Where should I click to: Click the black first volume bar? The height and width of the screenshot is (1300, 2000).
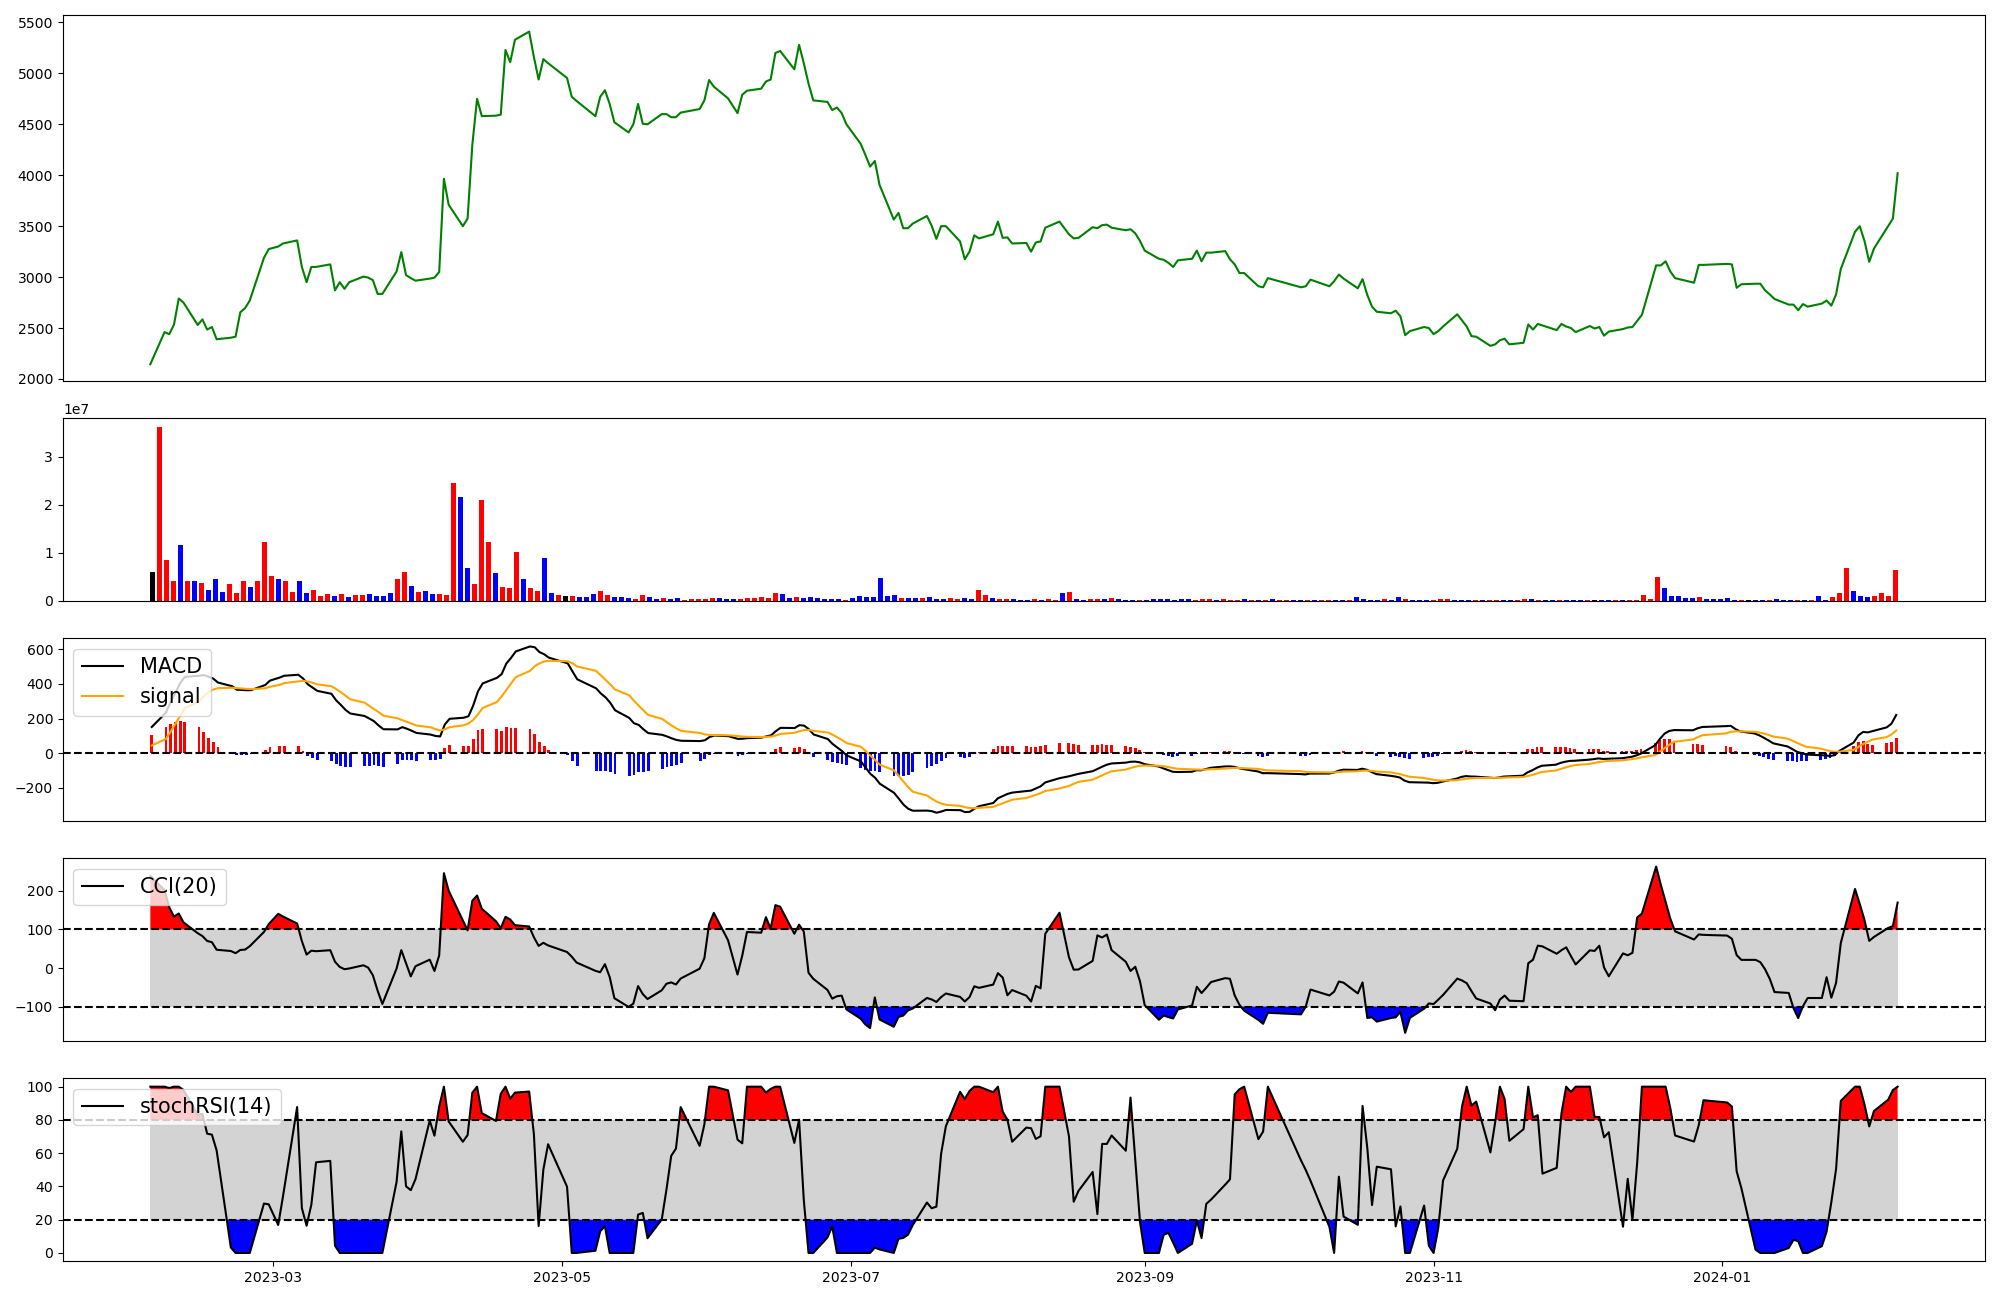coord(152,587)
